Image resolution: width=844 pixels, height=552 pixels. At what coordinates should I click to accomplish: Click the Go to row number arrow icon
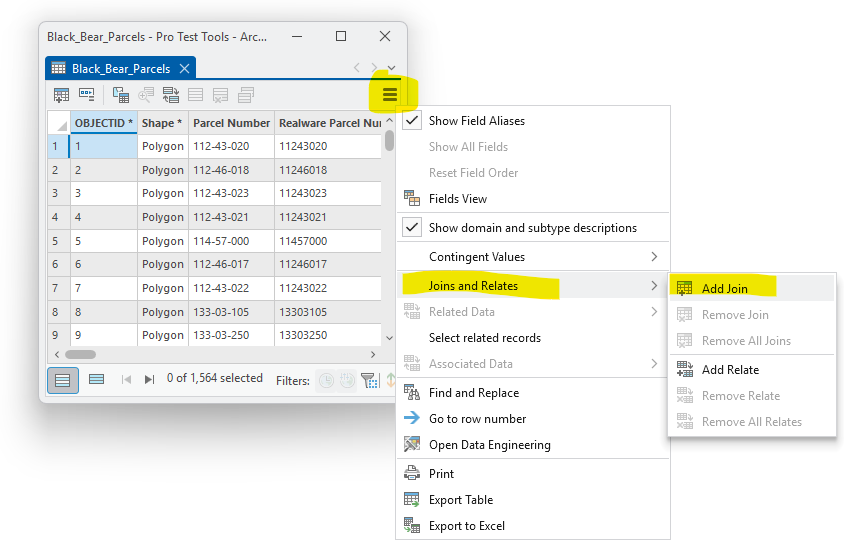click(x=412, y=418)
